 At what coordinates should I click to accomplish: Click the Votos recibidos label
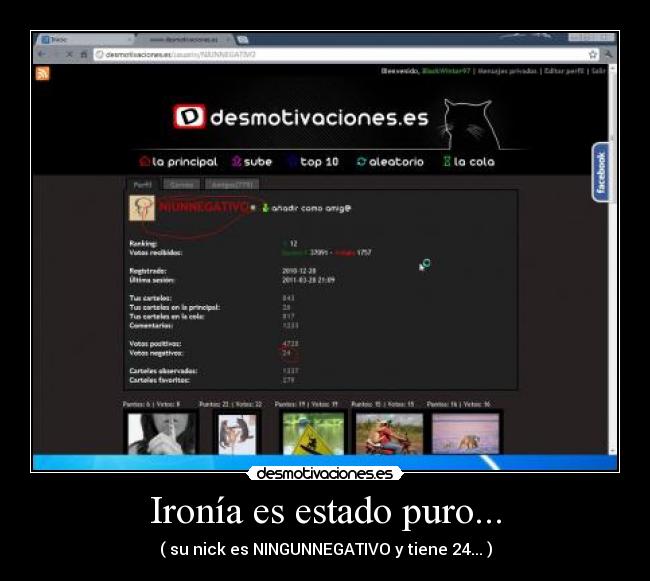[x=155, y=253]
